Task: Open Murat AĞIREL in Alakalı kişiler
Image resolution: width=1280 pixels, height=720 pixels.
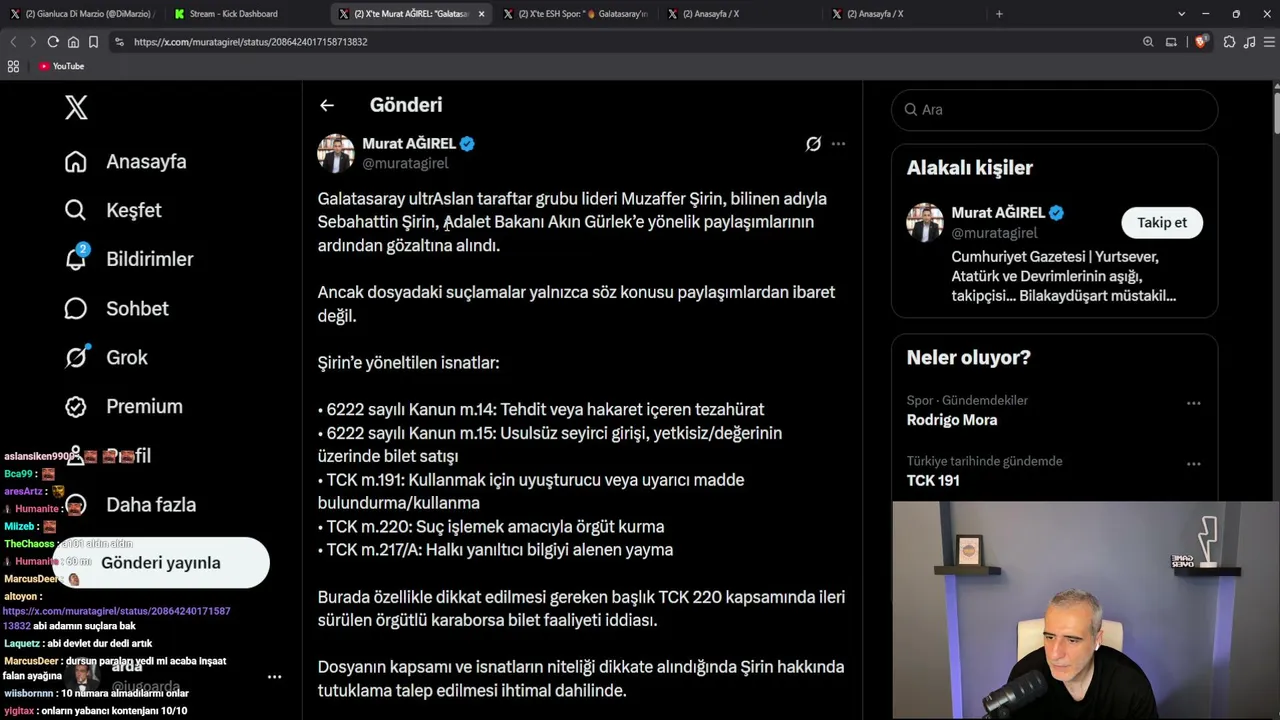Action: point(998,212)
